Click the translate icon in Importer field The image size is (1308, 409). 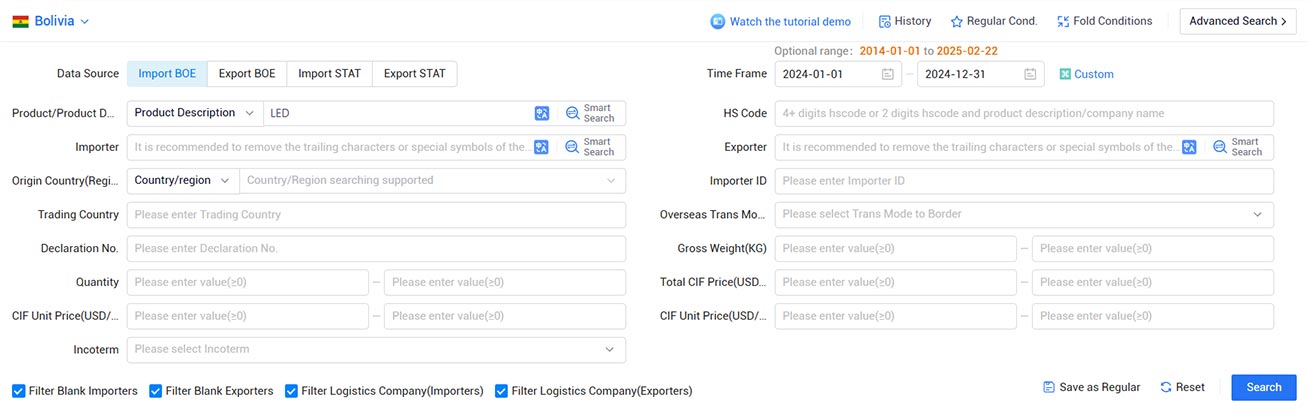(x=541, y=147)
